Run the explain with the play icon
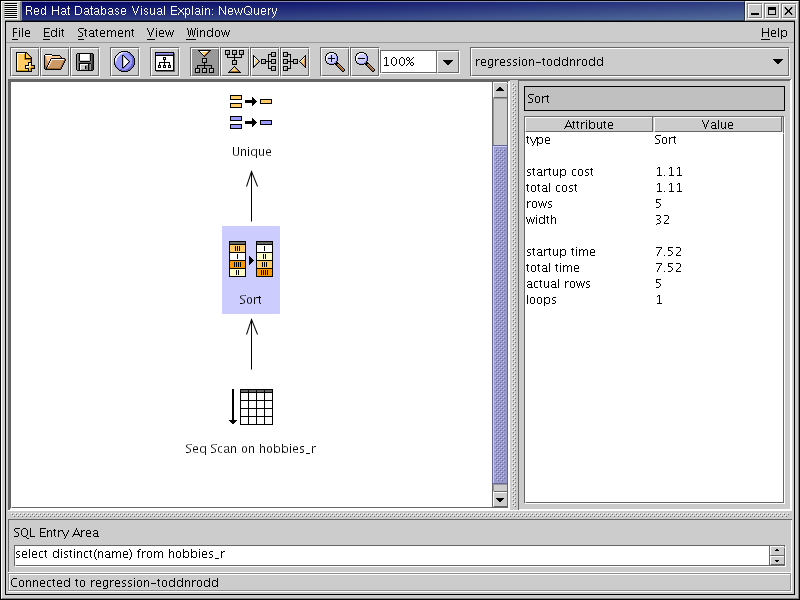 [124, 62]
